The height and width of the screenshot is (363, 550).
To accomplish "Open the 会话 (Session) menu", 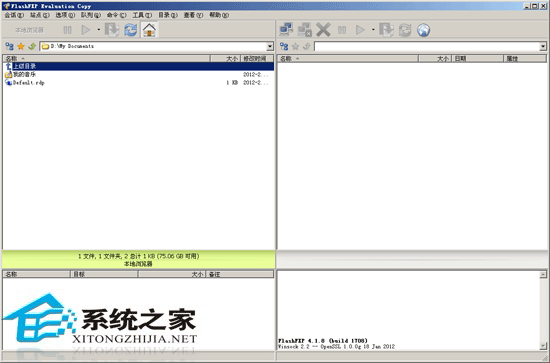I will coord(14,15).
